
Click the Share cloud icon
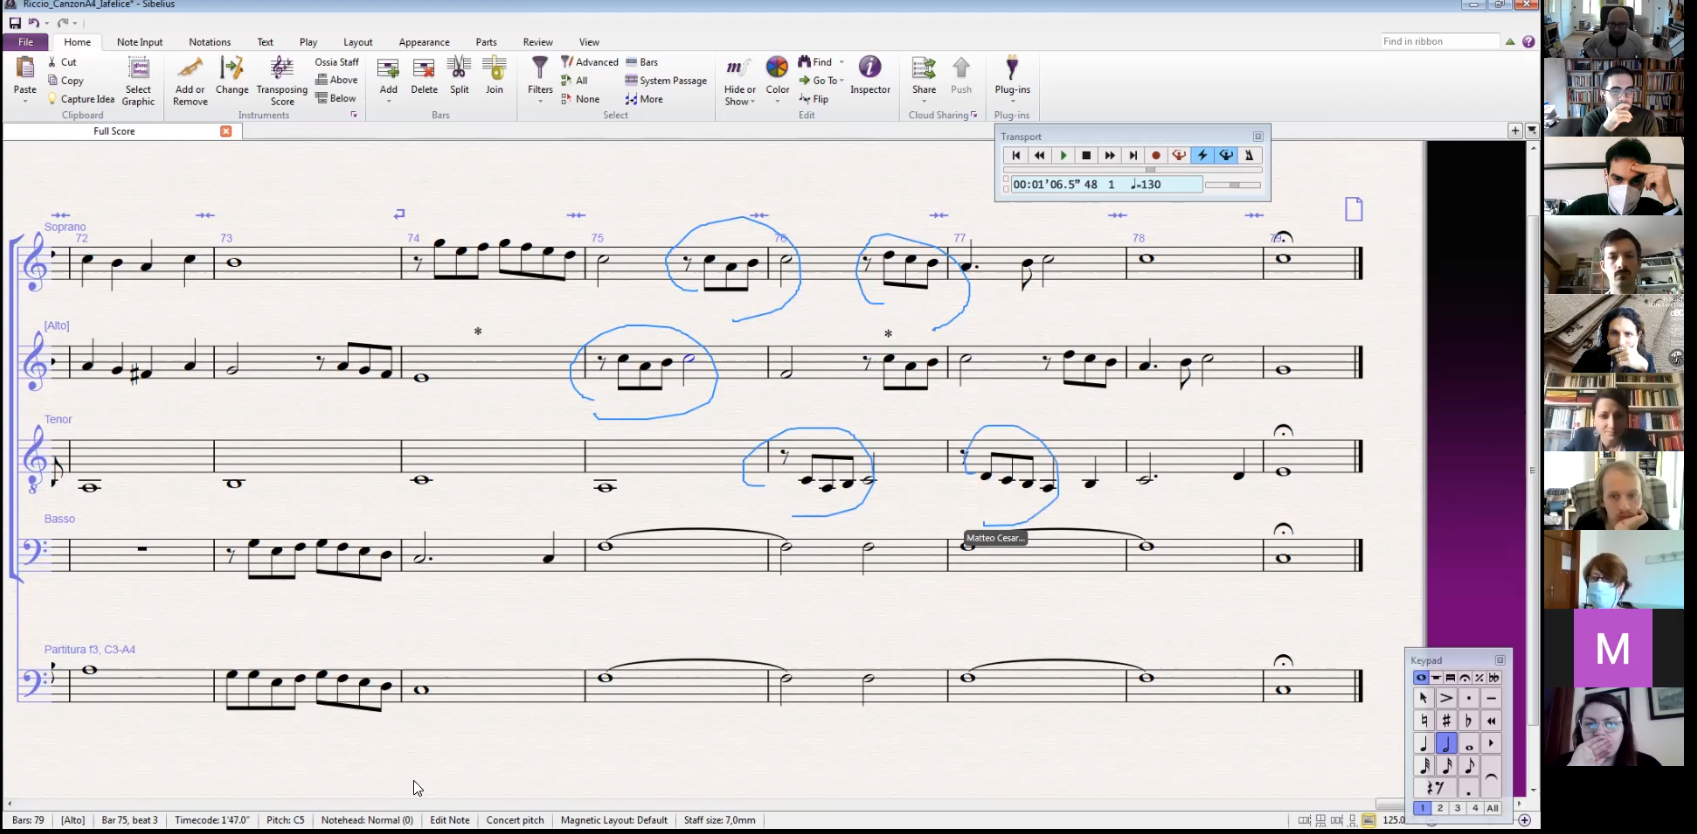(x=924, y=68)
